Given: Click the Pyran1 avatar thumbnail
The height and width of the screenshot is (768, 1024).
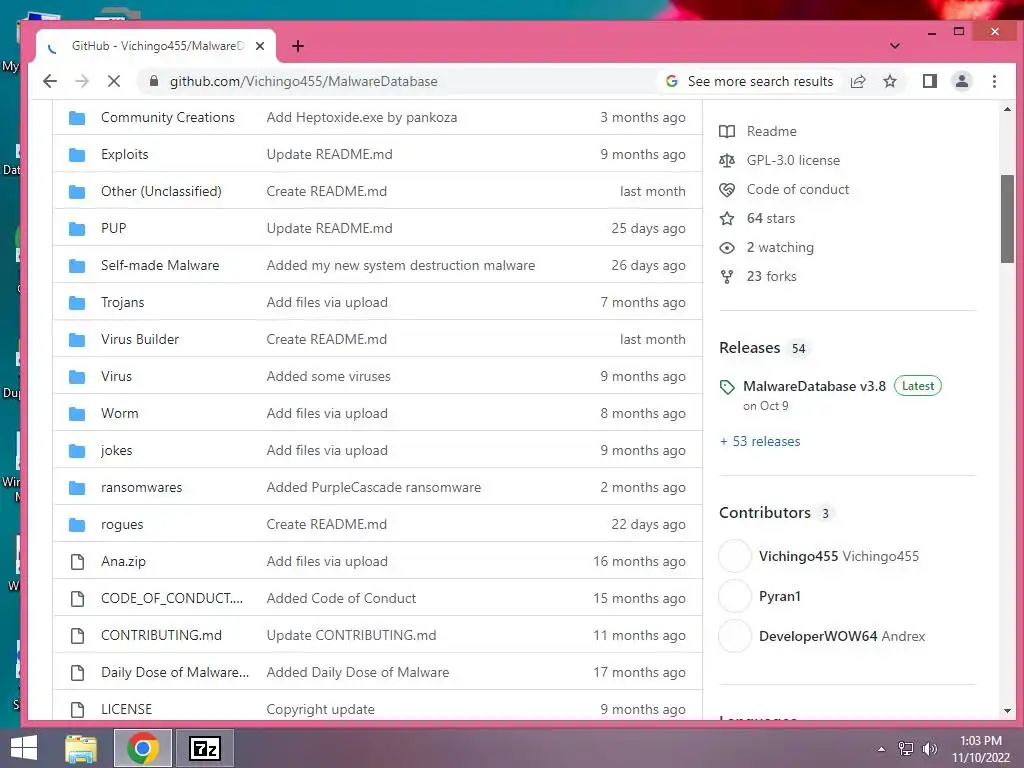Looking at the screenshot, I should pos(735,596).
